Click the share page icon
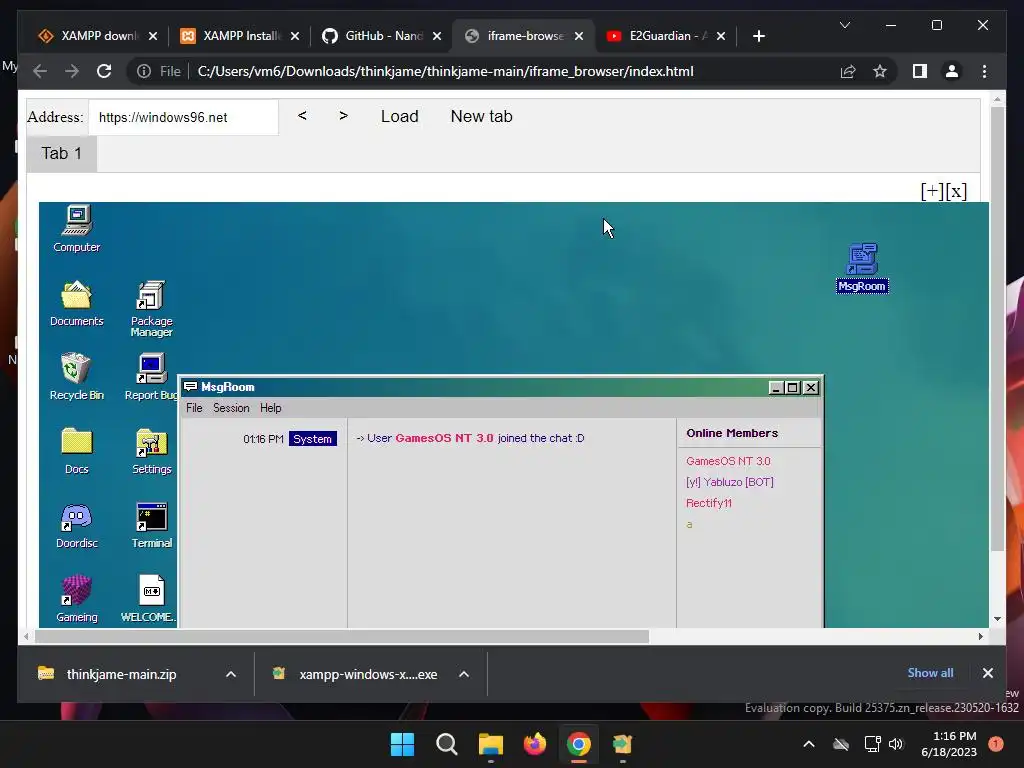This screenshot has height=768, width=1024. (848, 71)
